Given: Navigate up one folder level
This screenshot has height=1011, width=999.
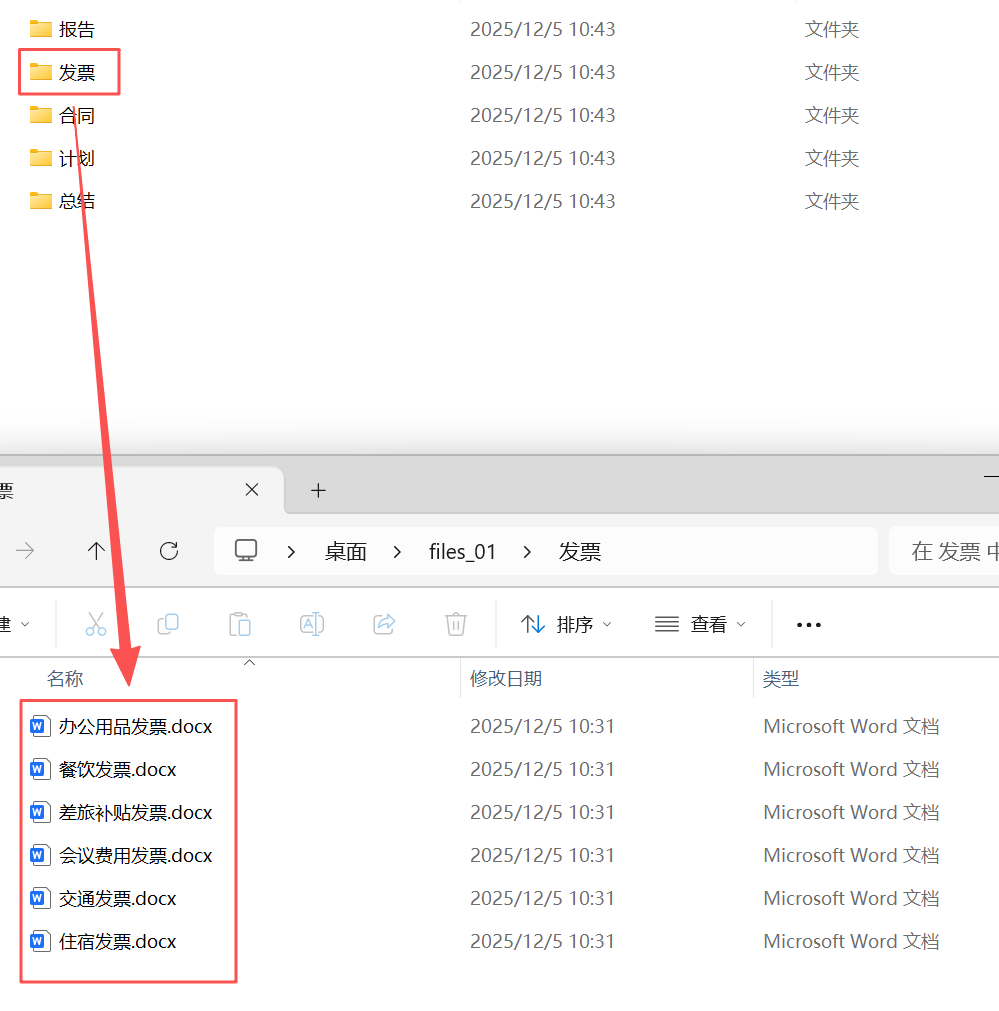Looking at the screenshot, I should [x=96, y=551].
